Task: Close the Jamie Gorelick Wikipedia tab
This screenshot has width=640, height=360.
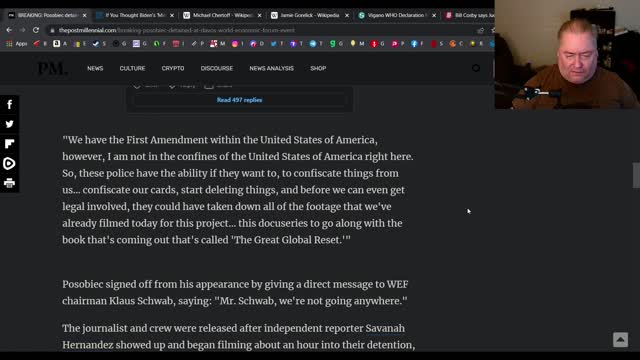Action: pos(347,16)
